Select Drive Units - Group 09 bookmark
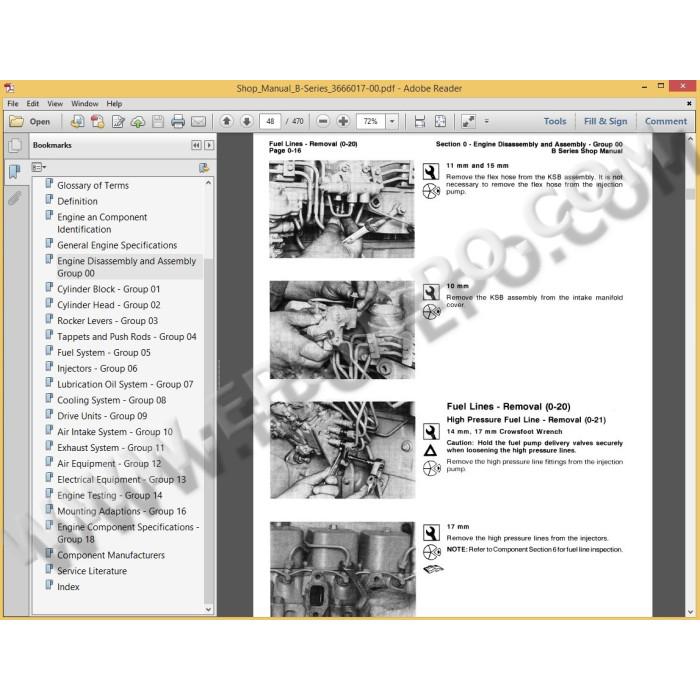This screenshot has height=700, width=700. pos(102,416)
